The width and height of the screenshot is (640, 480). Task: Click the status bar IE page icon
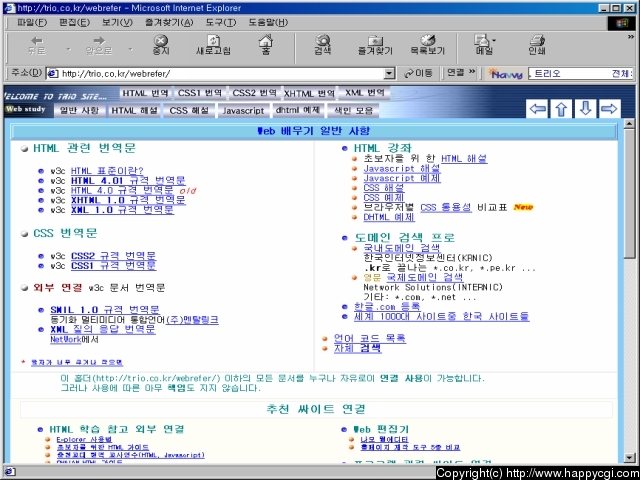coord(10,472)
